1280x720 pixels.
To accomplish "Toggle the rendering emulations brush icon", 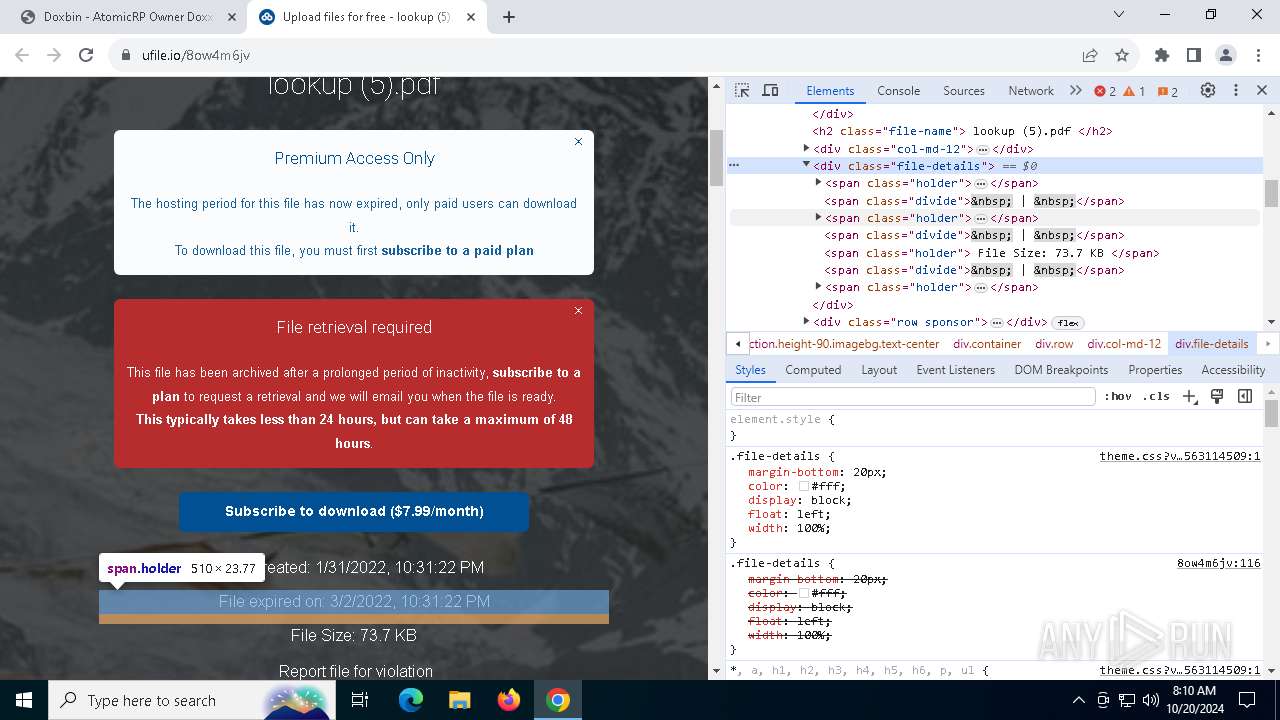I will pyautogui.click(x=1217, y=396).
